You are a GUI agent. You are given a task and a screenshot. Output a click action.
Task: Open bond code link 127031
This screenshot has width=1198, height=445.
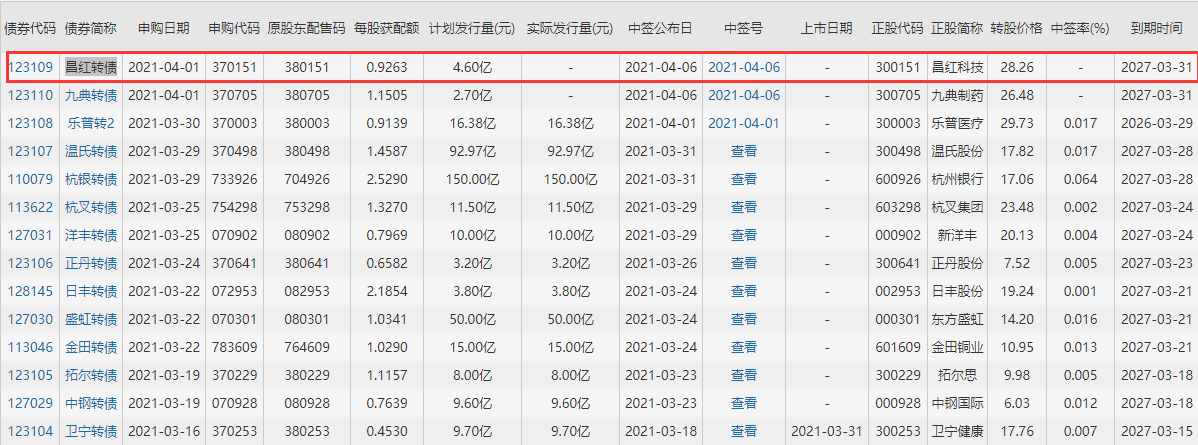[x=31, y=235]
